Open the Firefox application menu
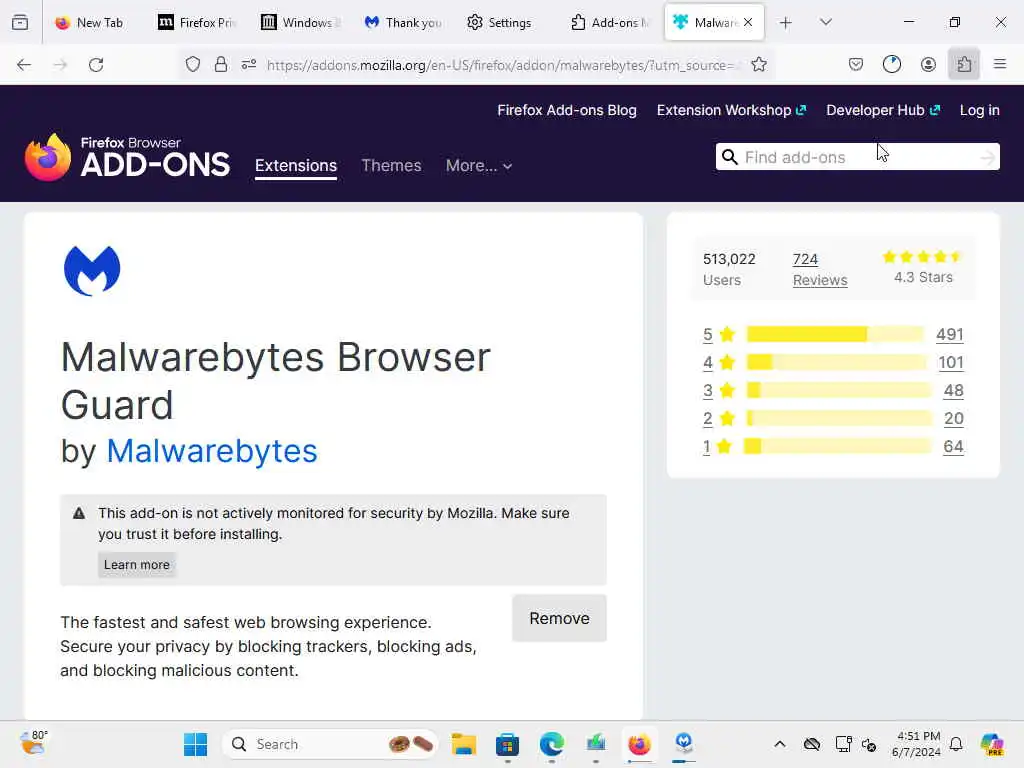 coord(1000,65)
